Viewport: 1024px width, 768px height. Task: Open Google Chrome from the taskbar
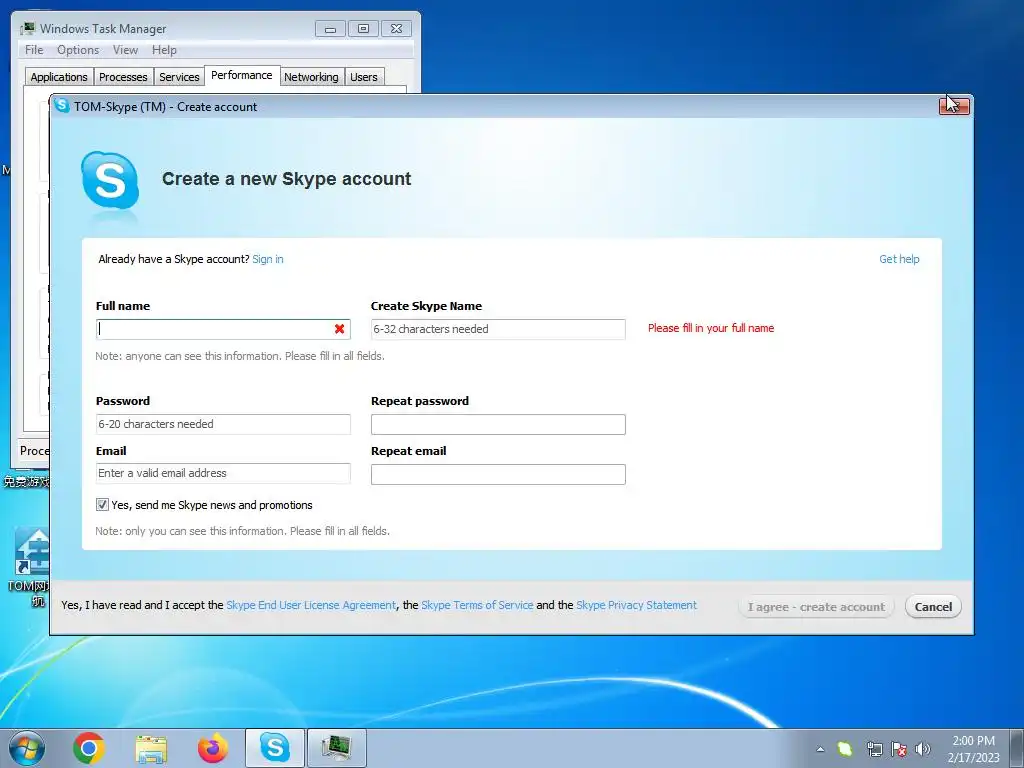point(89,748)
